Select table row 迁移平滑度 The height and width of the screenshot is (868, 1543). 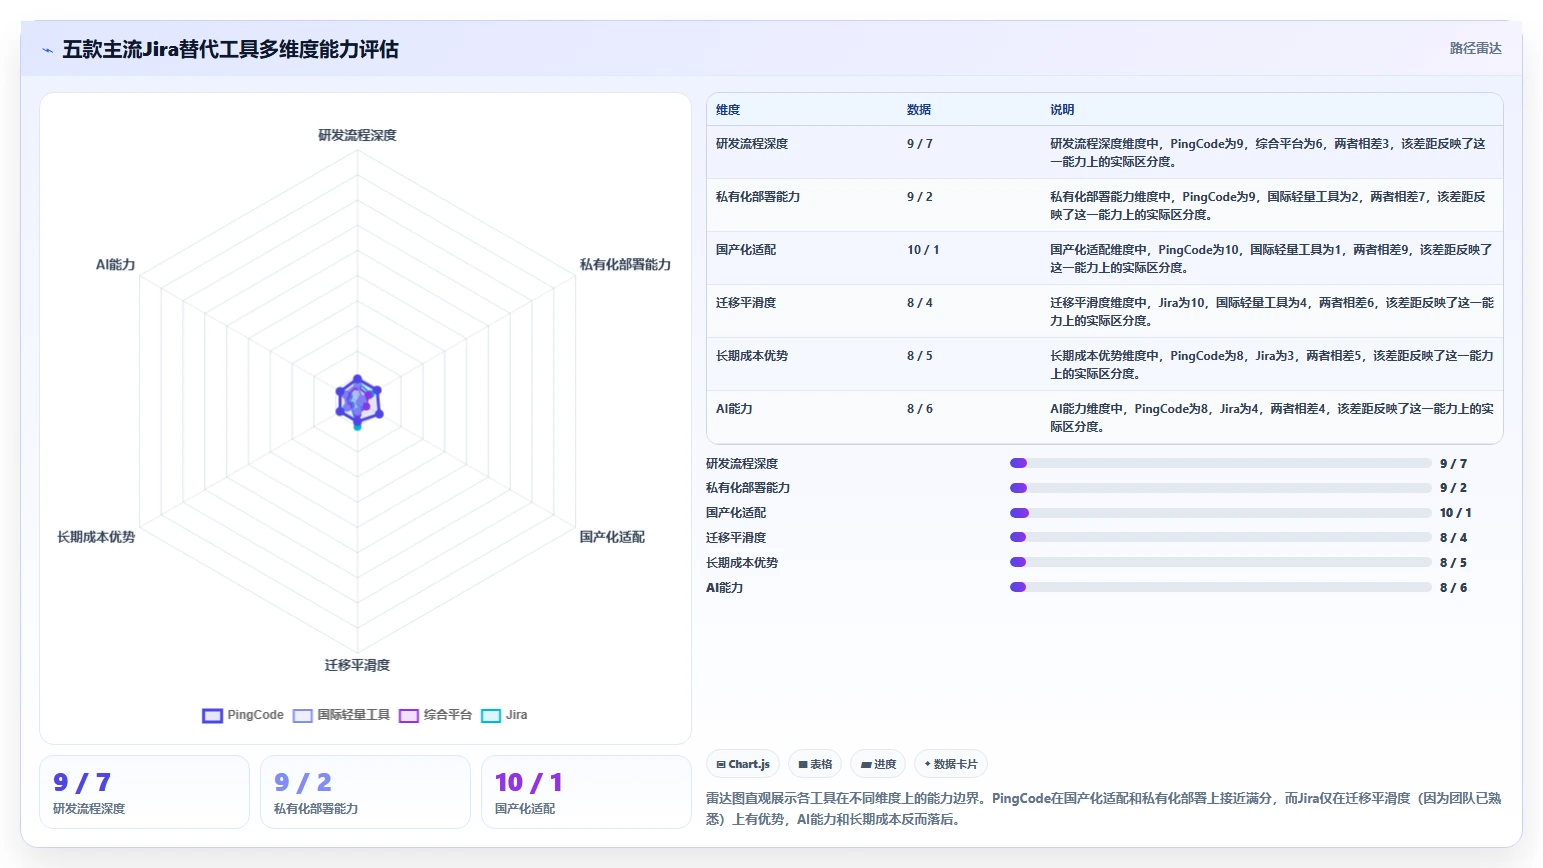1104,311
